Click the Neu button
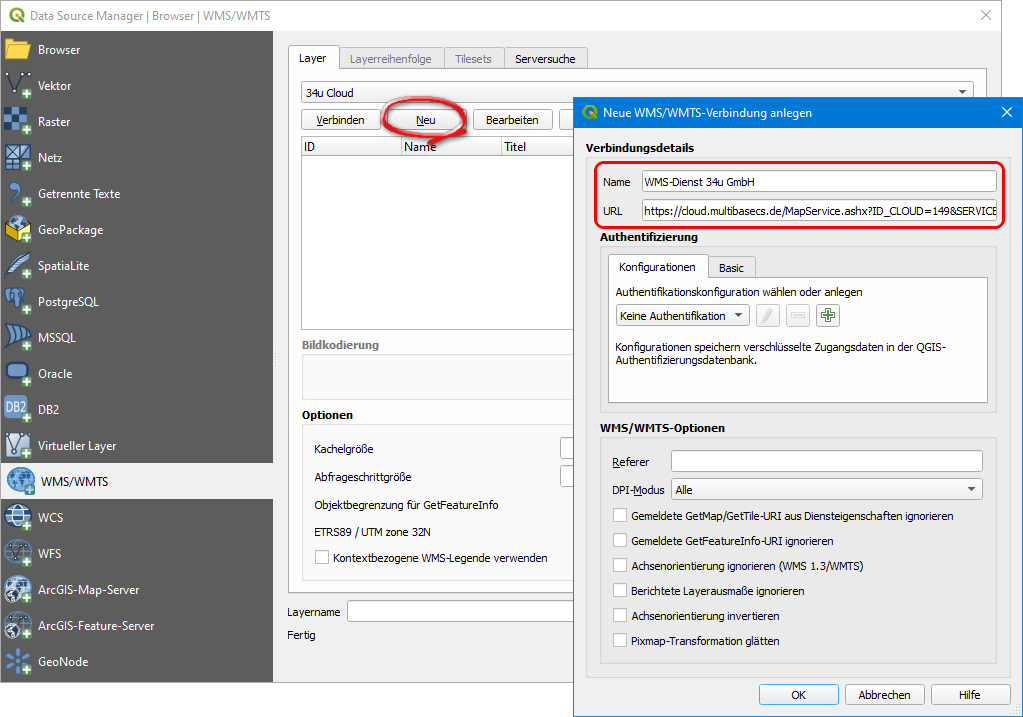 [426, 120]
